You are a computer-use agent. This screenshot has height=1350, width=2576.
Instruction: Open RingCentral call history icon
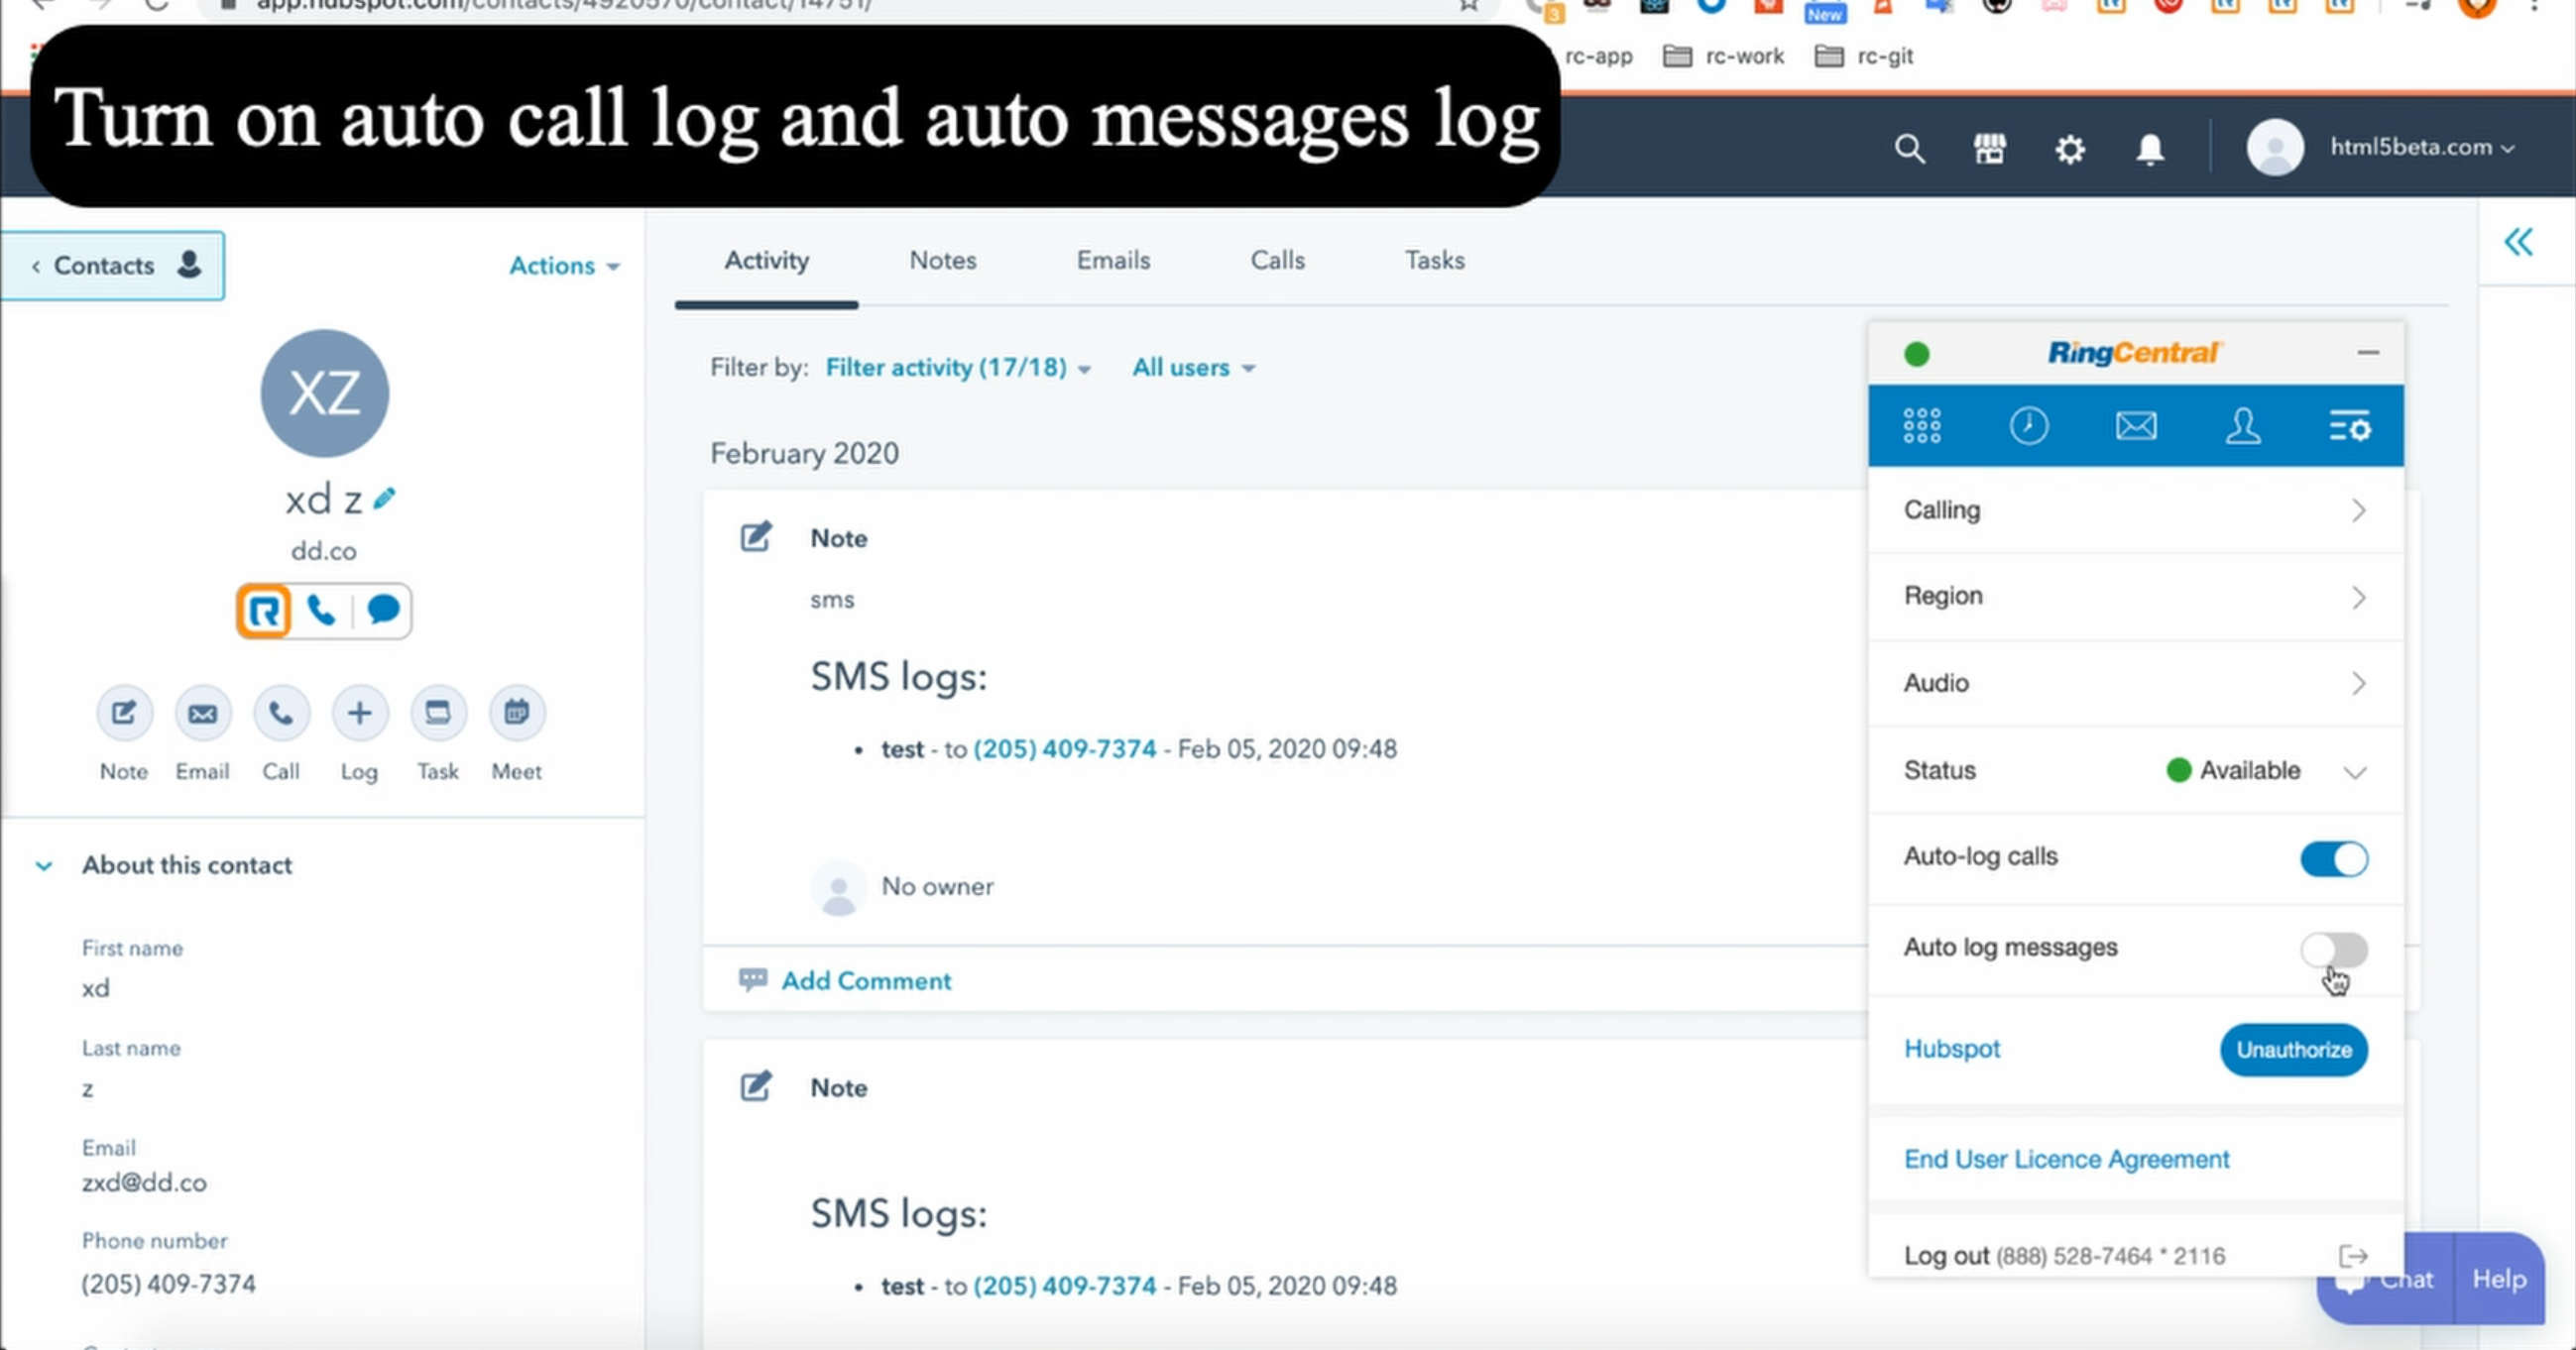pos(2029,425)
